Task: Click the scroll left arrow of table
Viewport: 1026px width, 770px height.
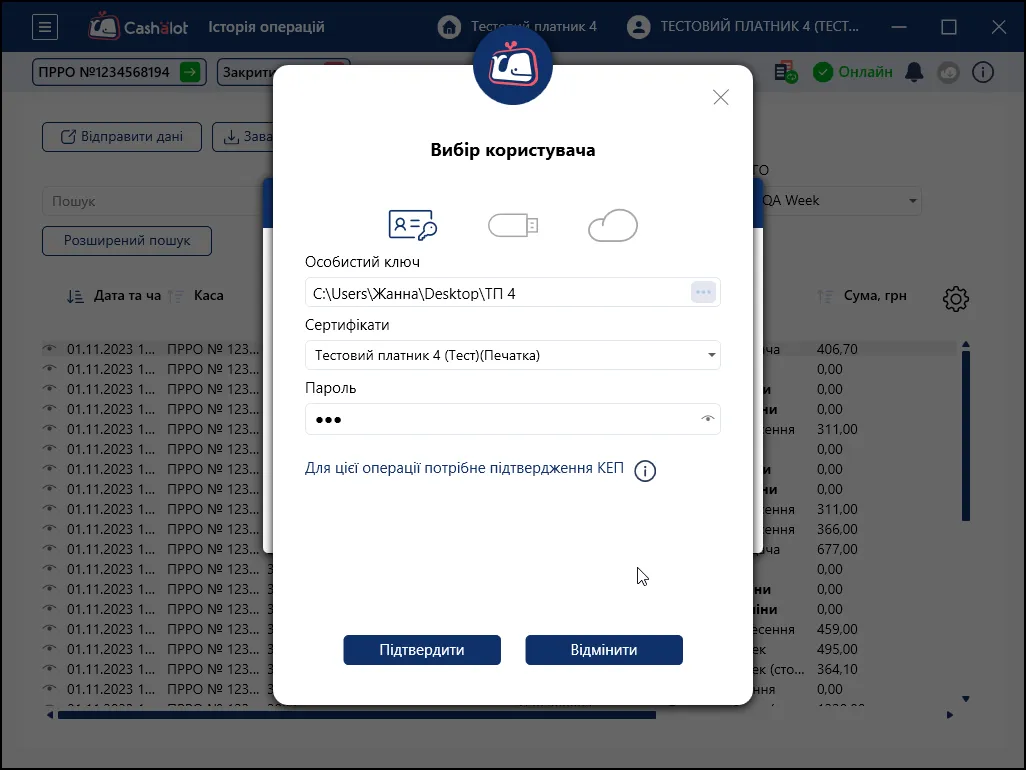Action: coord(50,715)
